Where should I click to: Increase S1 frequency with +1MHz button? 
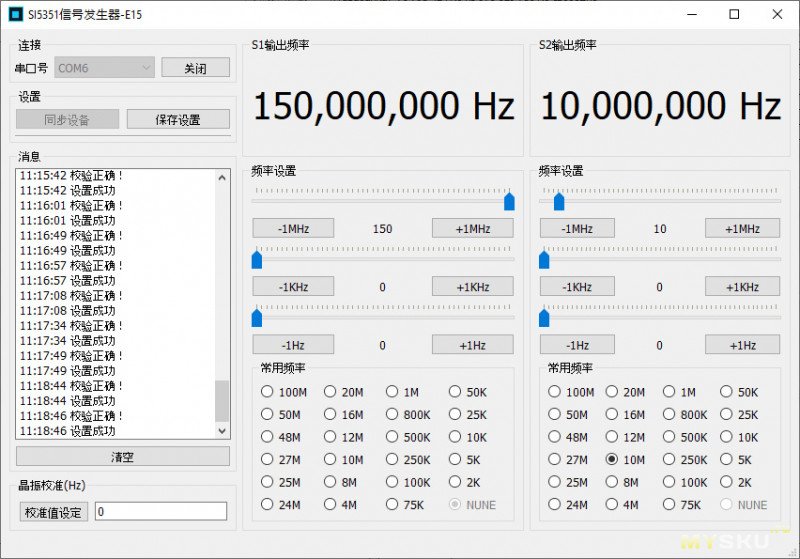pos(472,228)
